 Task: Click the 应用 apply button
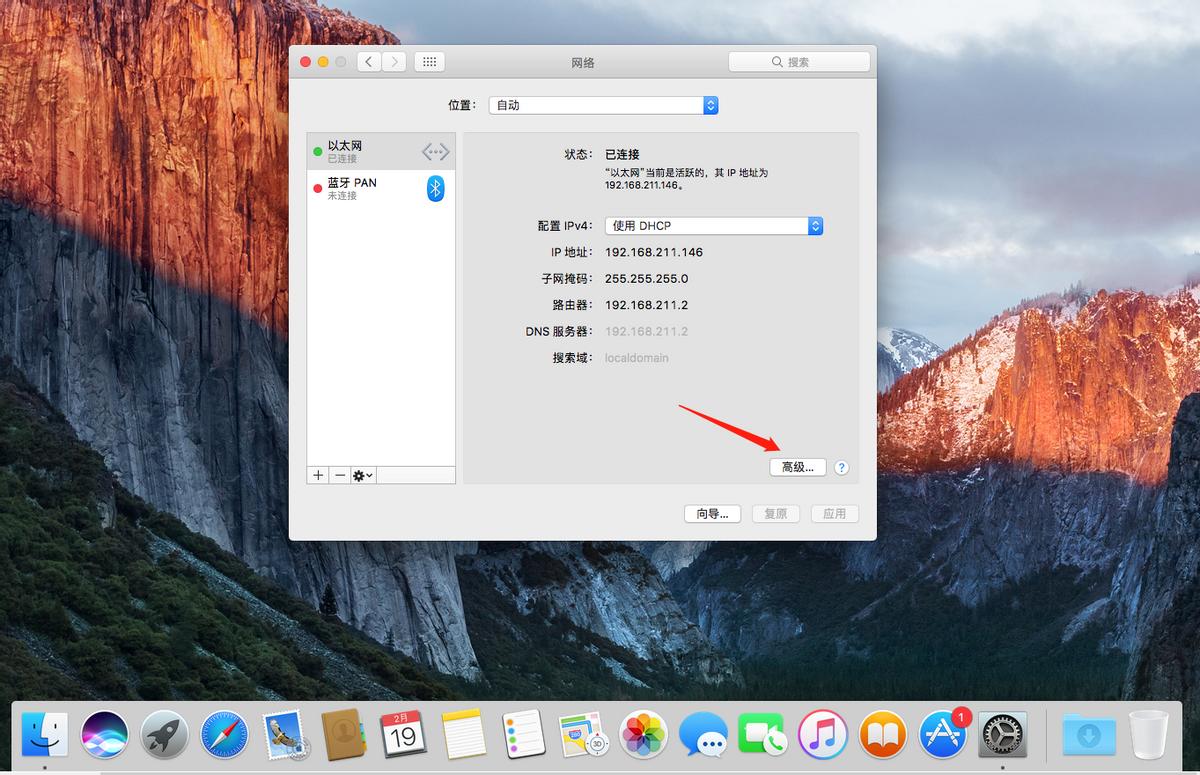(x=834, y=513)
